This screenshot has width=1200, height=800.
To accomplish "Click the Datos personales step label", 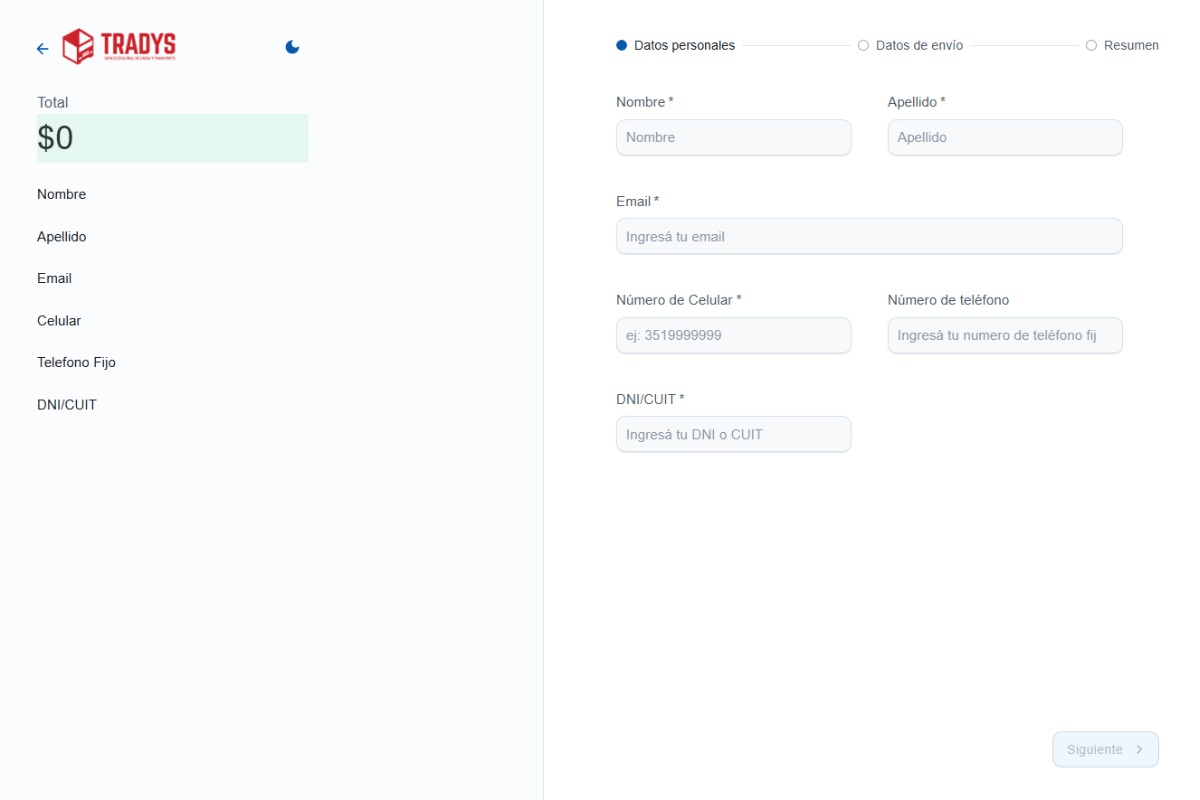I will [684, 45].
